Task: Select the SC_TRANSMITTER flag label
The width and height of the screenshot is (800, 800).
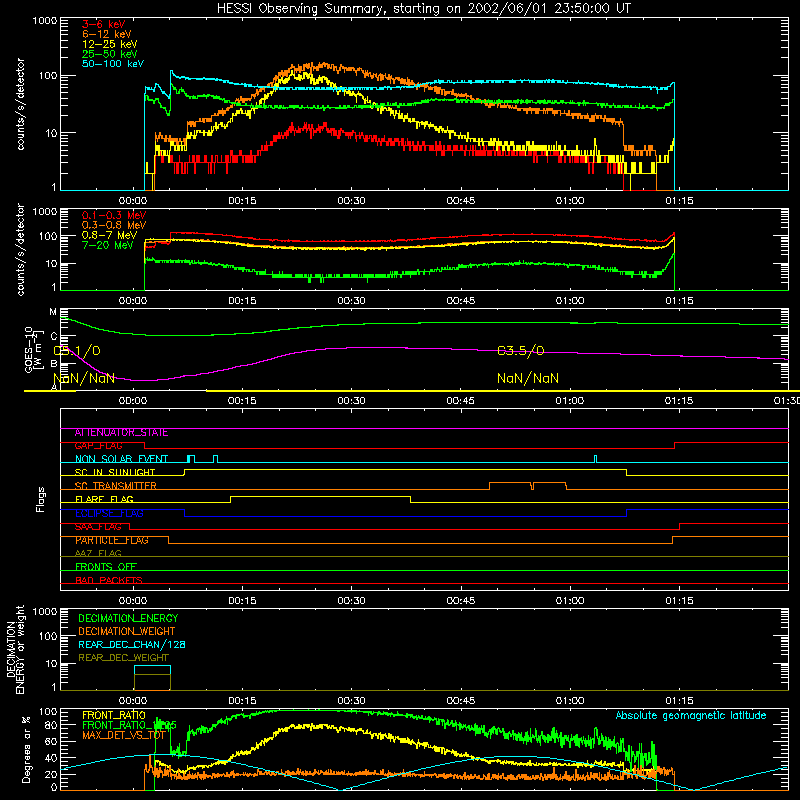Action: tap(115, 486)
